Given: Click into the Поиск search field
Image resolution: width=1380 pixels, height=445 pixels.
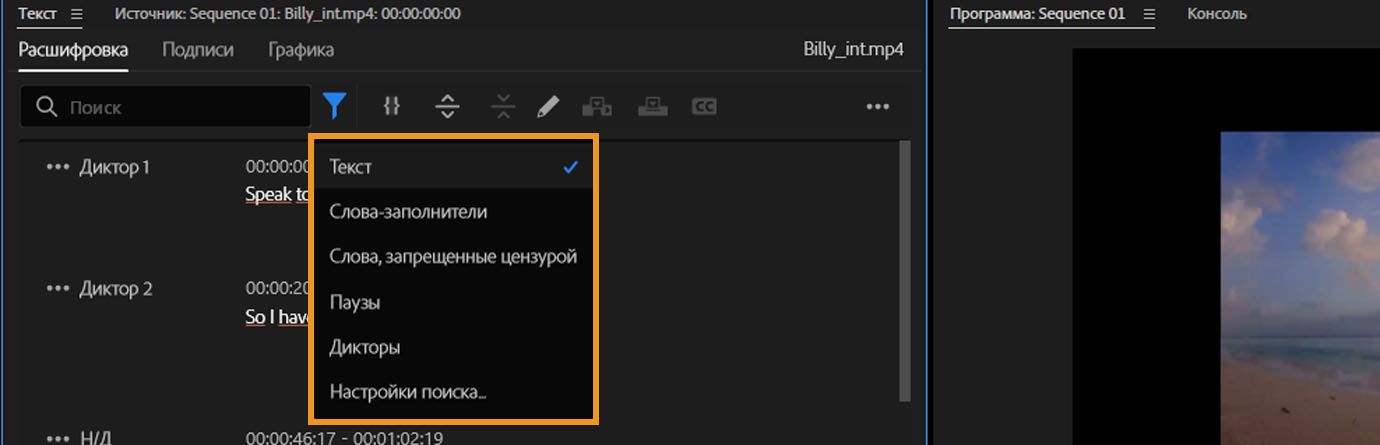Looking at the screenshot, I should click(165, 106).
